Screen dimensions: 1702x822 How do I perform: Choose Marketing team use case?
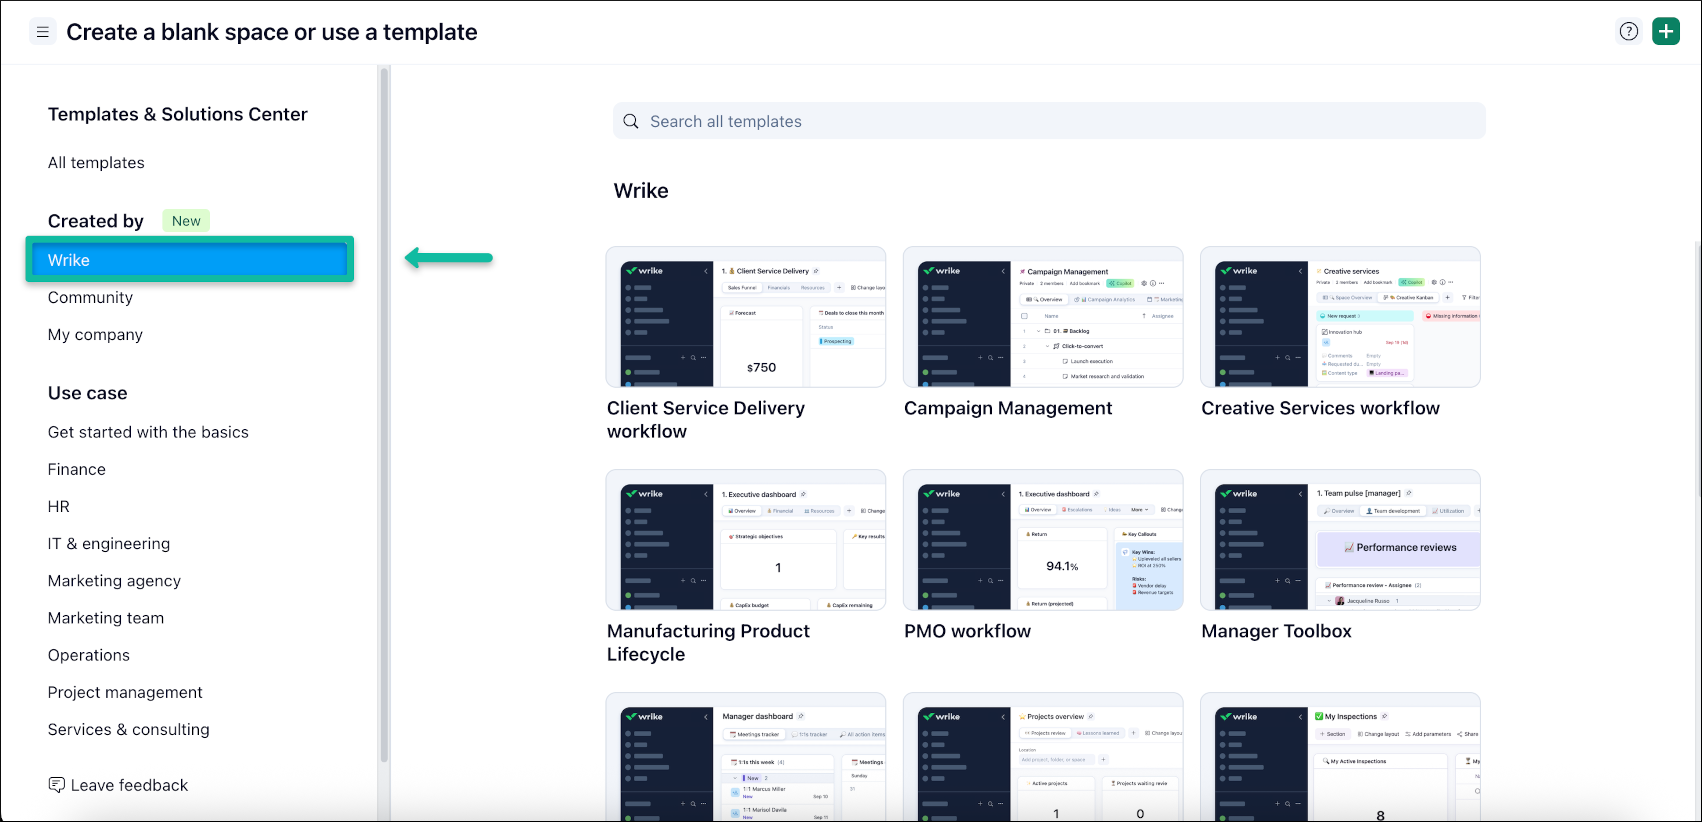click(106, 618)
